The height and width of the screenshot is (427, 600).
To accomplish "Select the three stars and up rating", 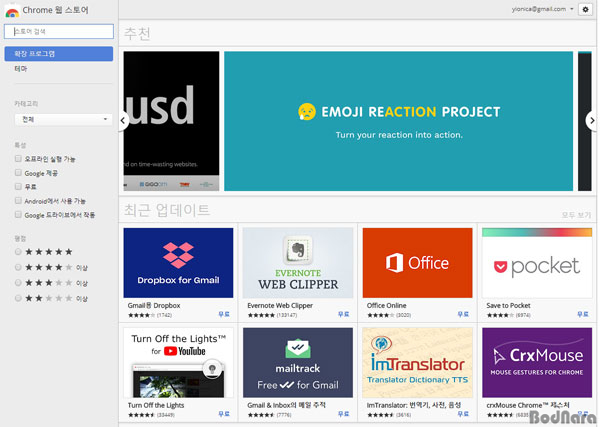I will click(x=18, y=283).
